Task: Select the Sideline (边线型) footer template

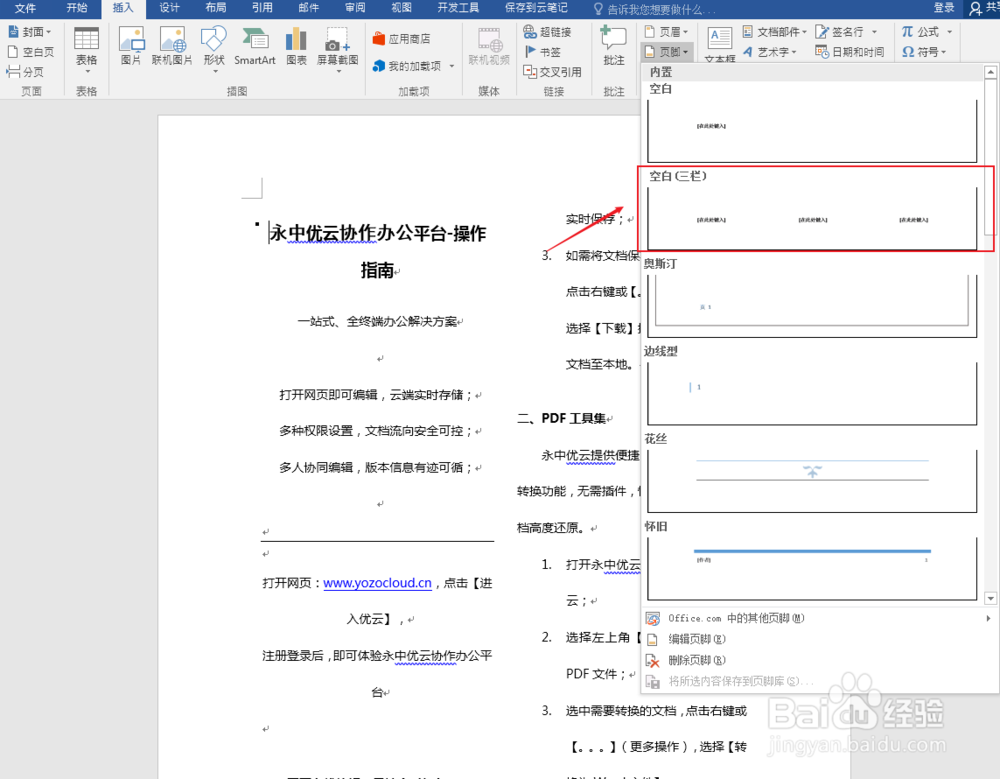Action: click(812, 385)
